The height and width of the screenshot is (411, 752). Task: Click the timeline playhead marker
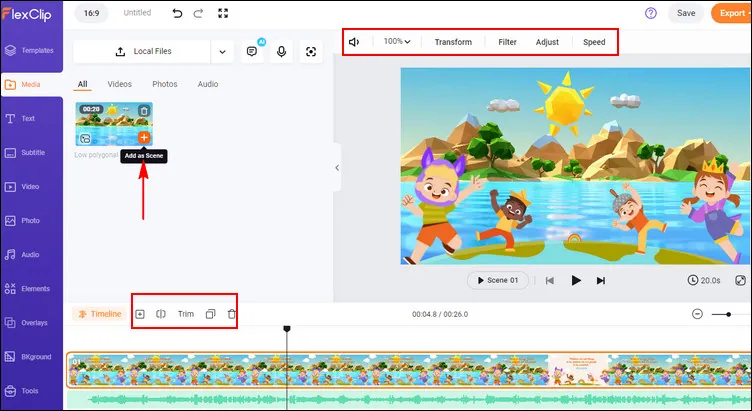(x=287, y=329)
